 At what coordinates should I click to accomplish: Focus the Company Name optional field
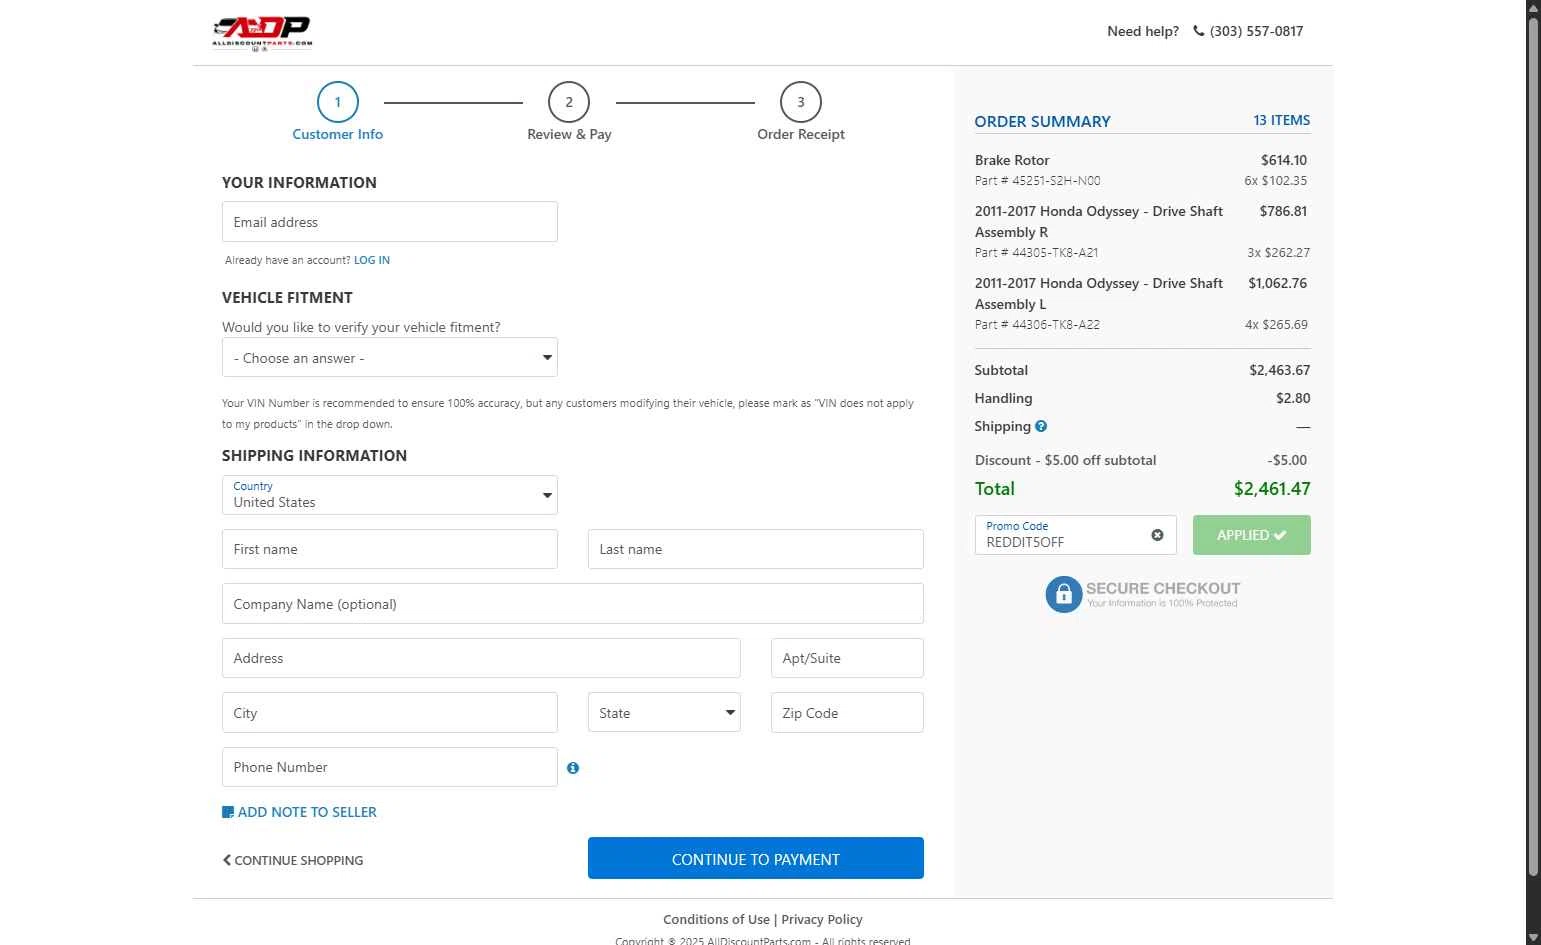[573, 604]
